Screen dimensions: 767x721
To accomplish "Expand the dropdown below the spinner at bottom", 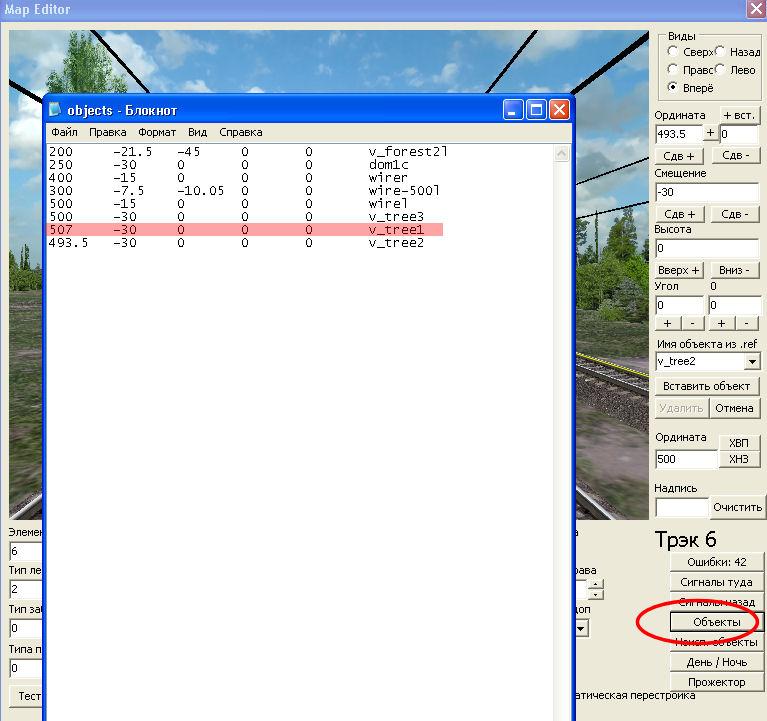I will coord(582,629).
